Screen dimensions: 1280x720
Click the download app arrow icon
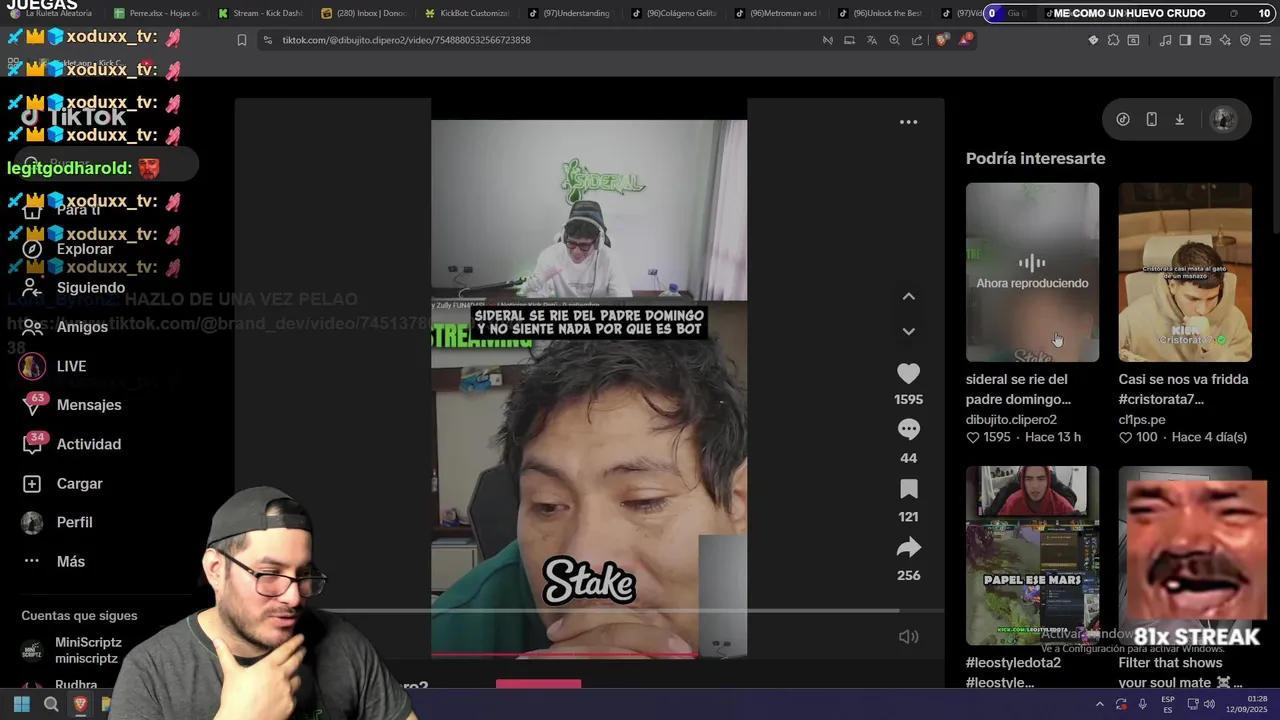pyautogui.click(x=1179, y=119)
